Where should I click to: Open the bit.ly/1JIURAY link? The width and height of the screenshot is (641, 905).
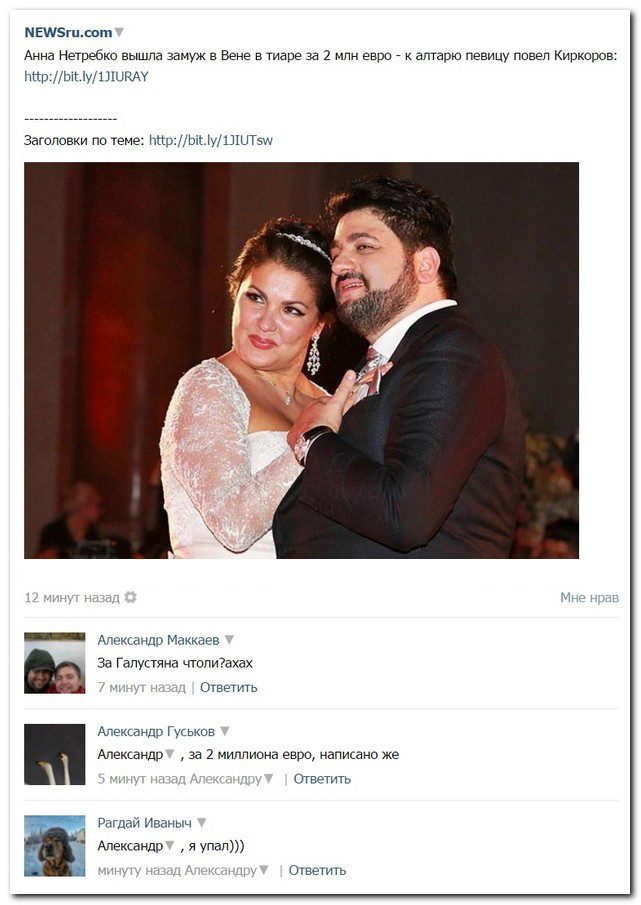(x=86, y=77)
